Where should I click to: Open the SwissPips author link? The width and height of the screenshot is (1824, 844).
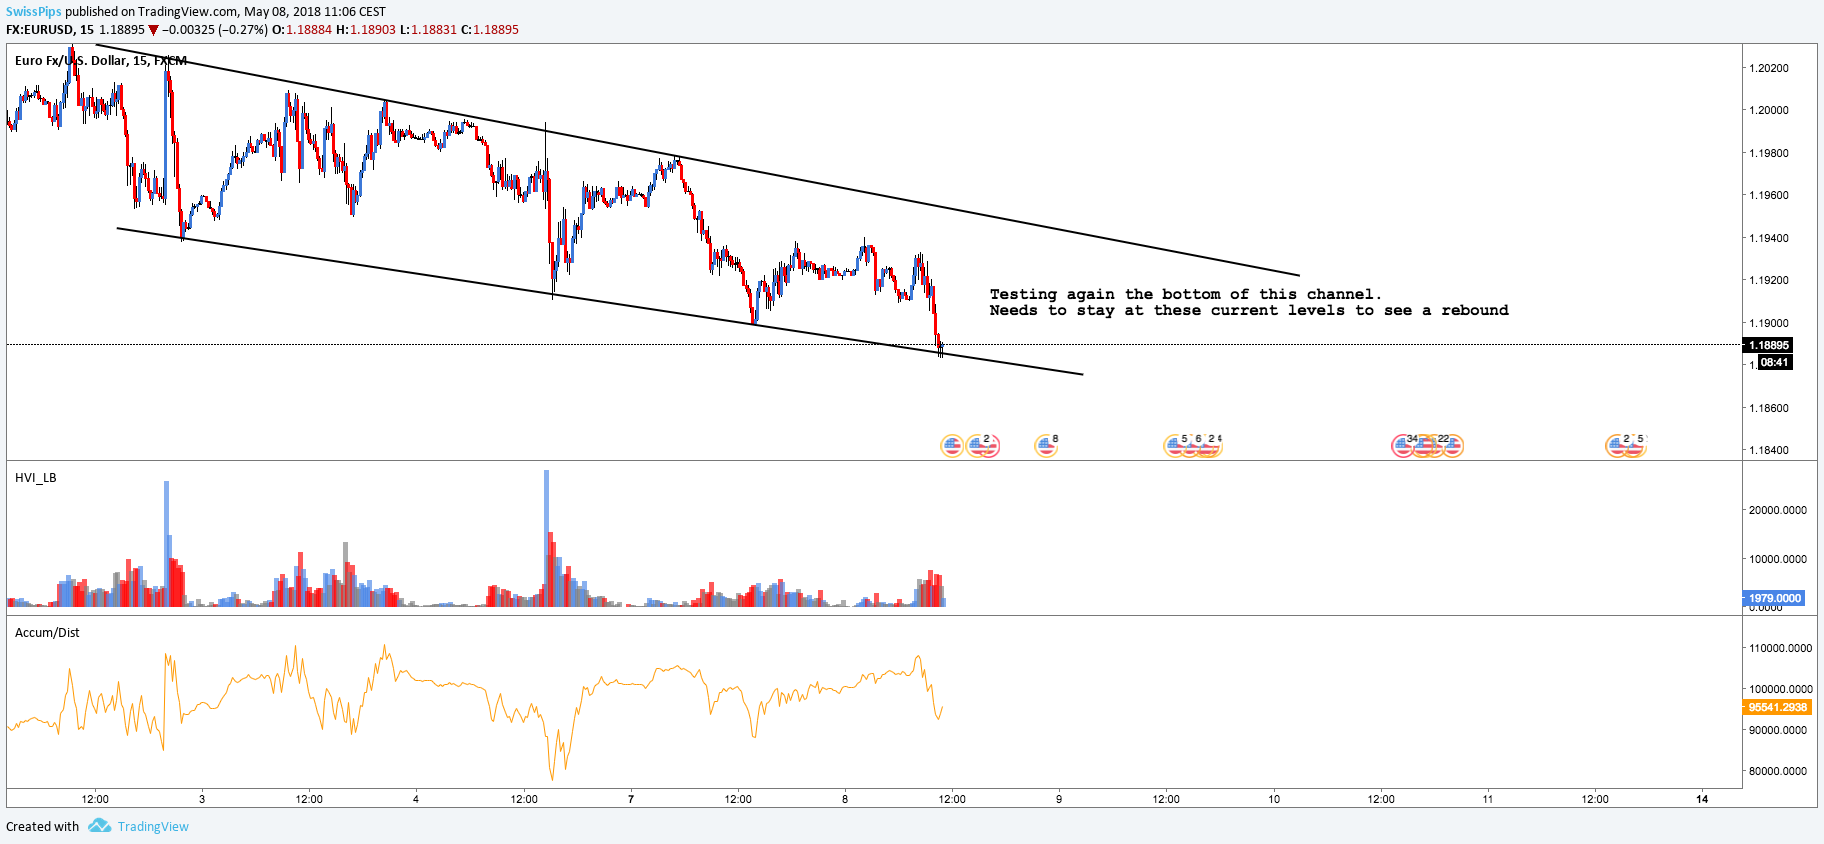coord(34,12)
